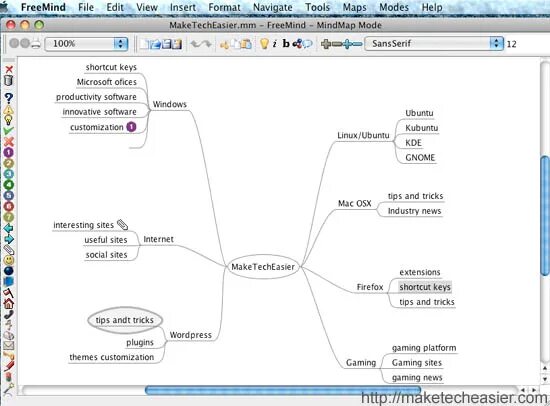Select the Kubuntu node

[422, 128]
